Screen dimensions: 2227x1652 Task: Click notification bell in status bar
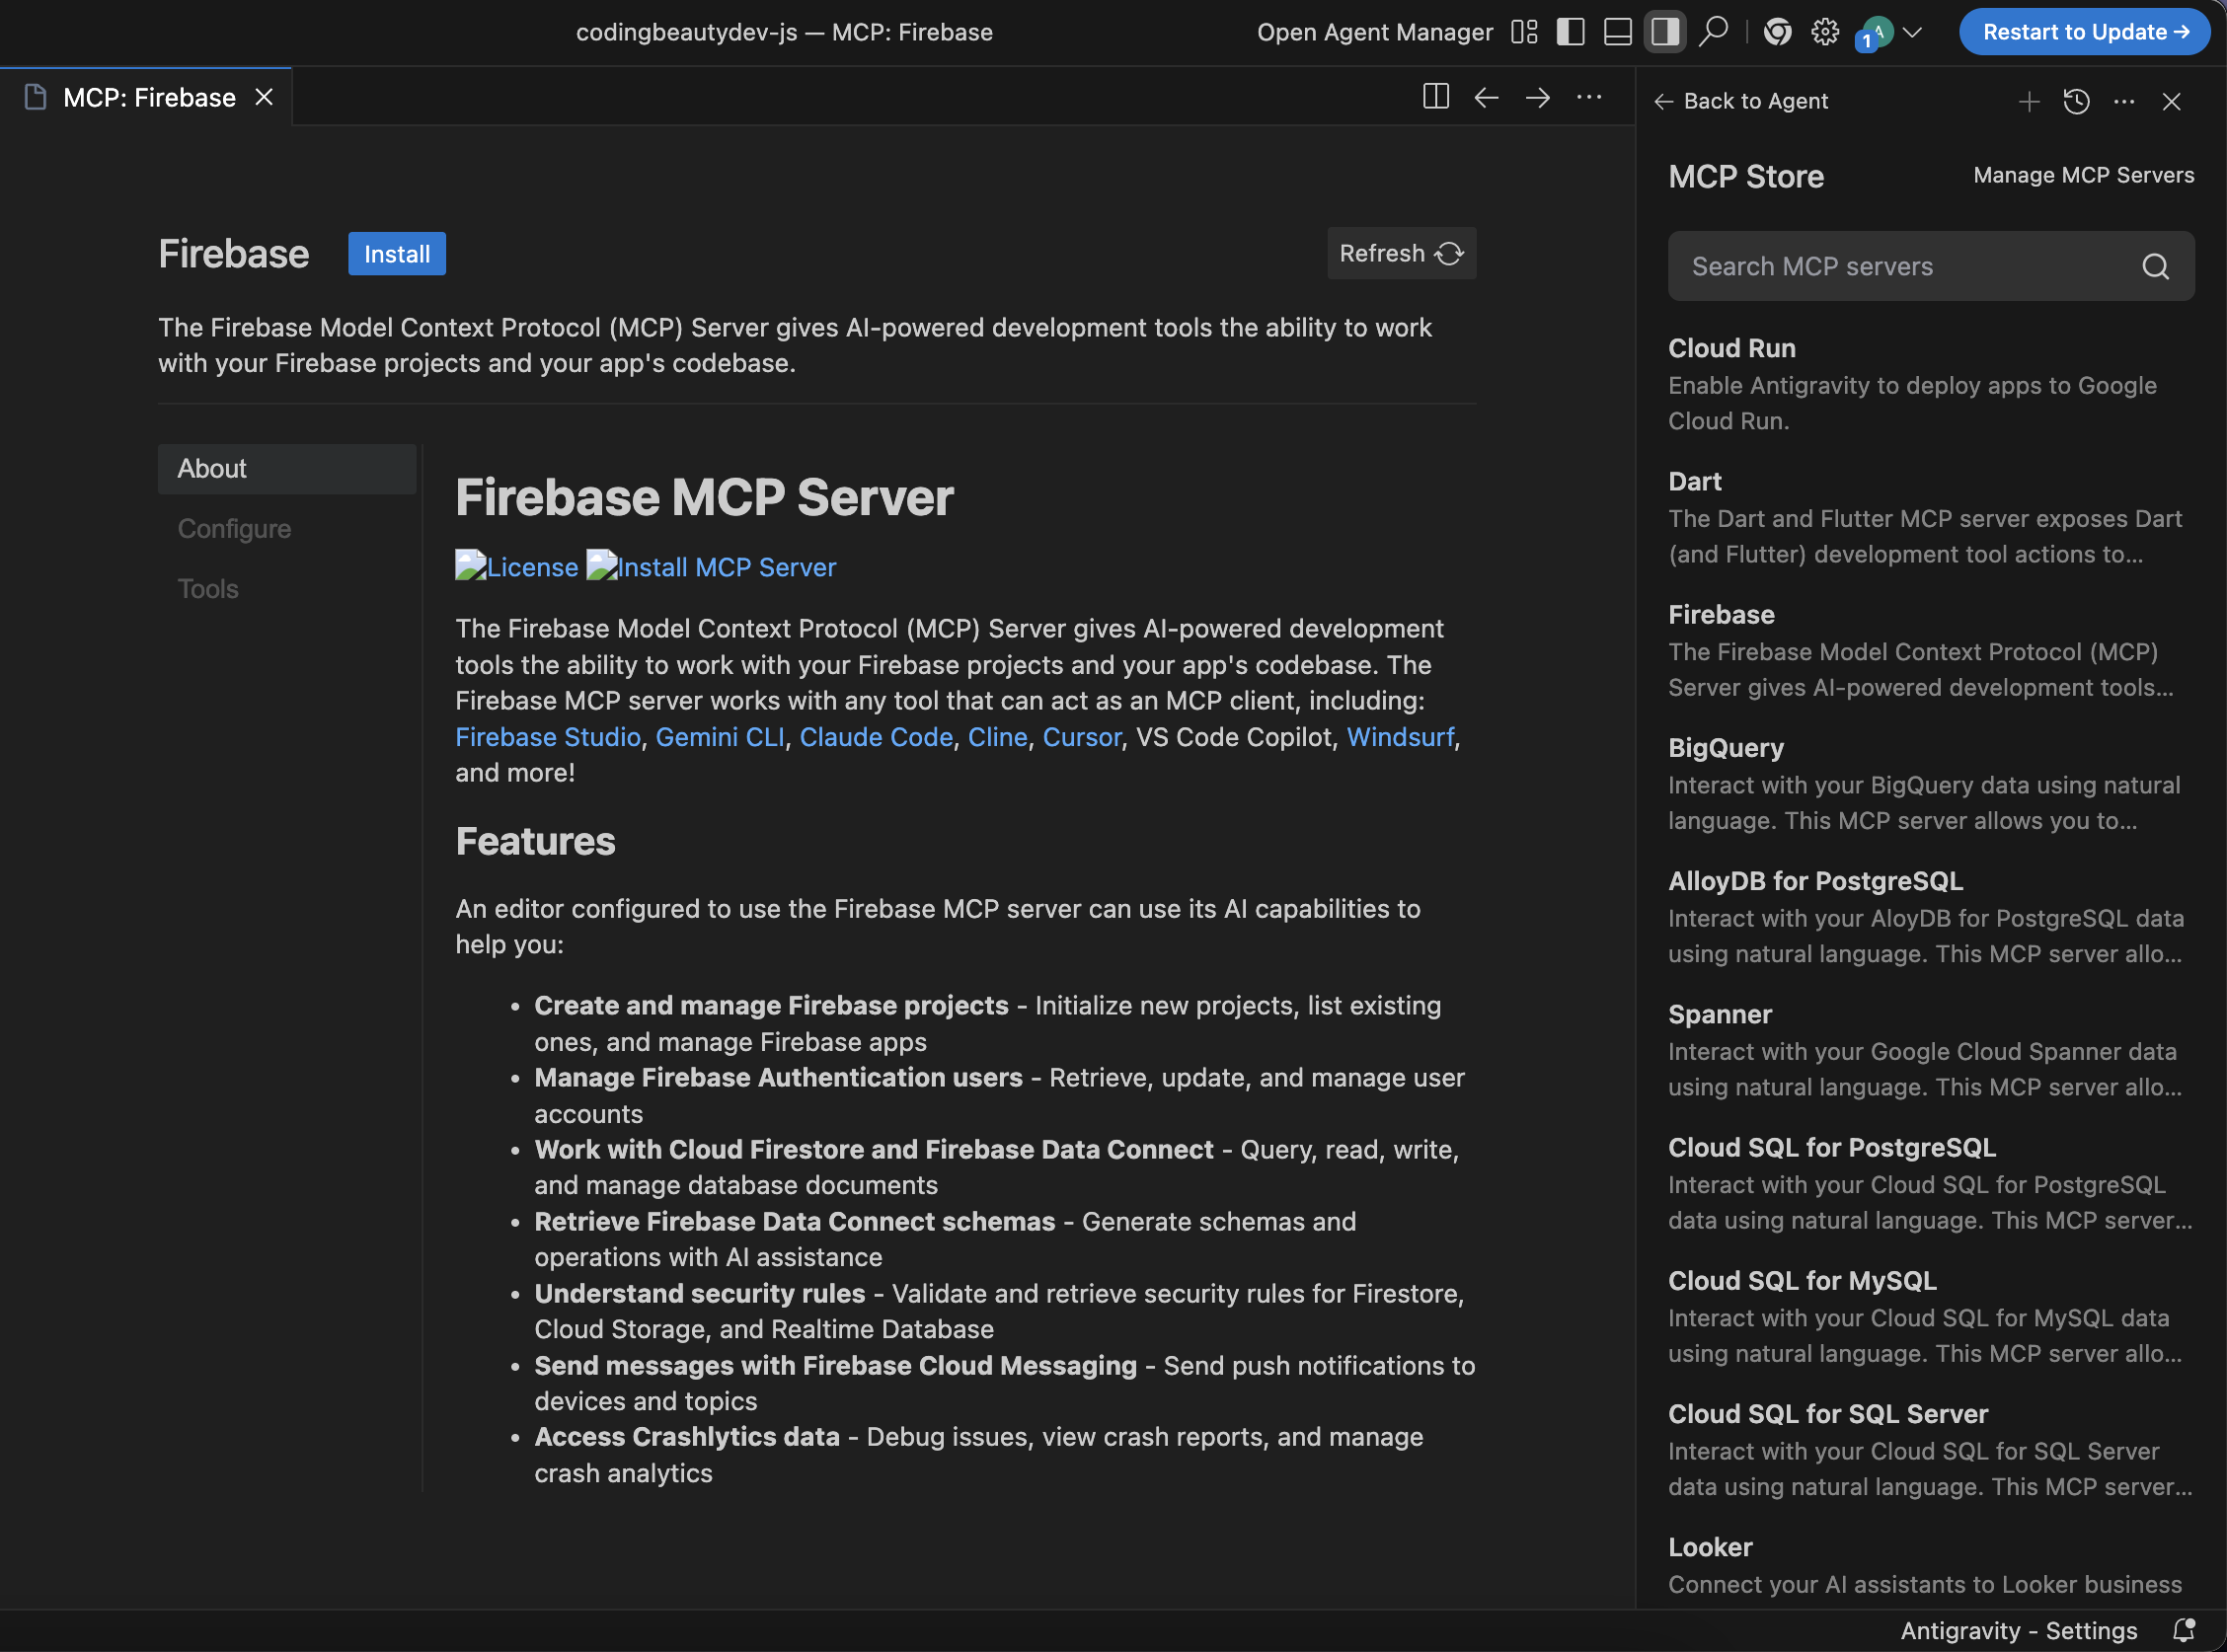(x=2184, y=1630)
